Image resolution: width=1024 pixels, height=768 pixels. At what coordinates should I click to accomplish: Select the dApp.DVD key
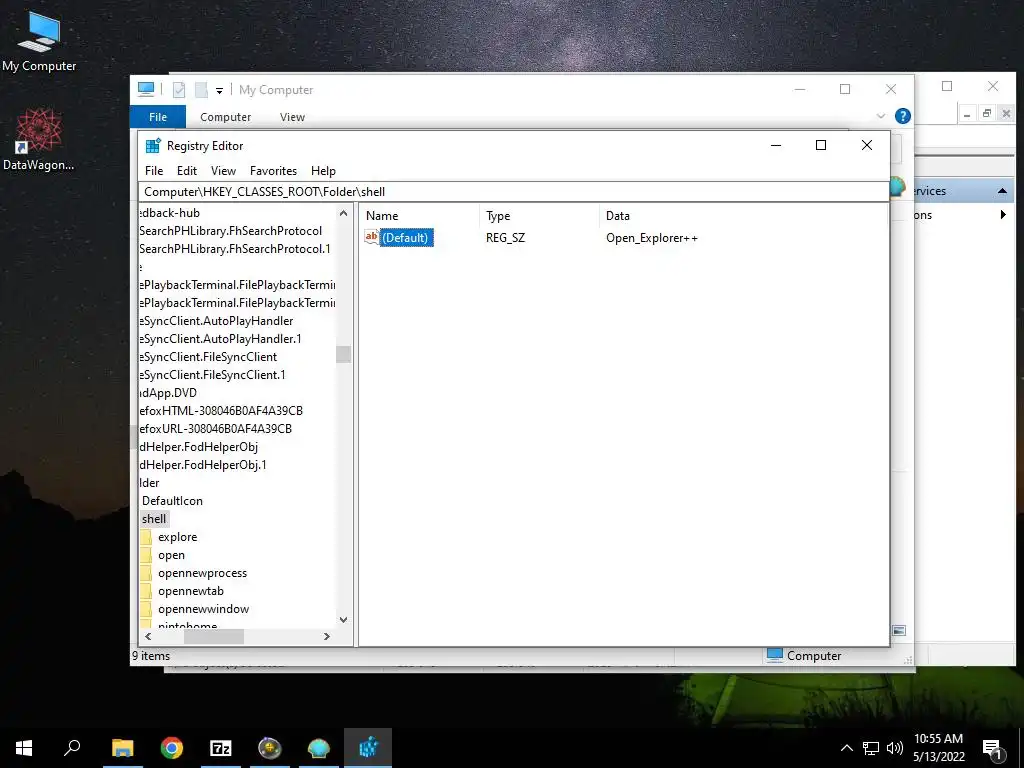(168, 392)
